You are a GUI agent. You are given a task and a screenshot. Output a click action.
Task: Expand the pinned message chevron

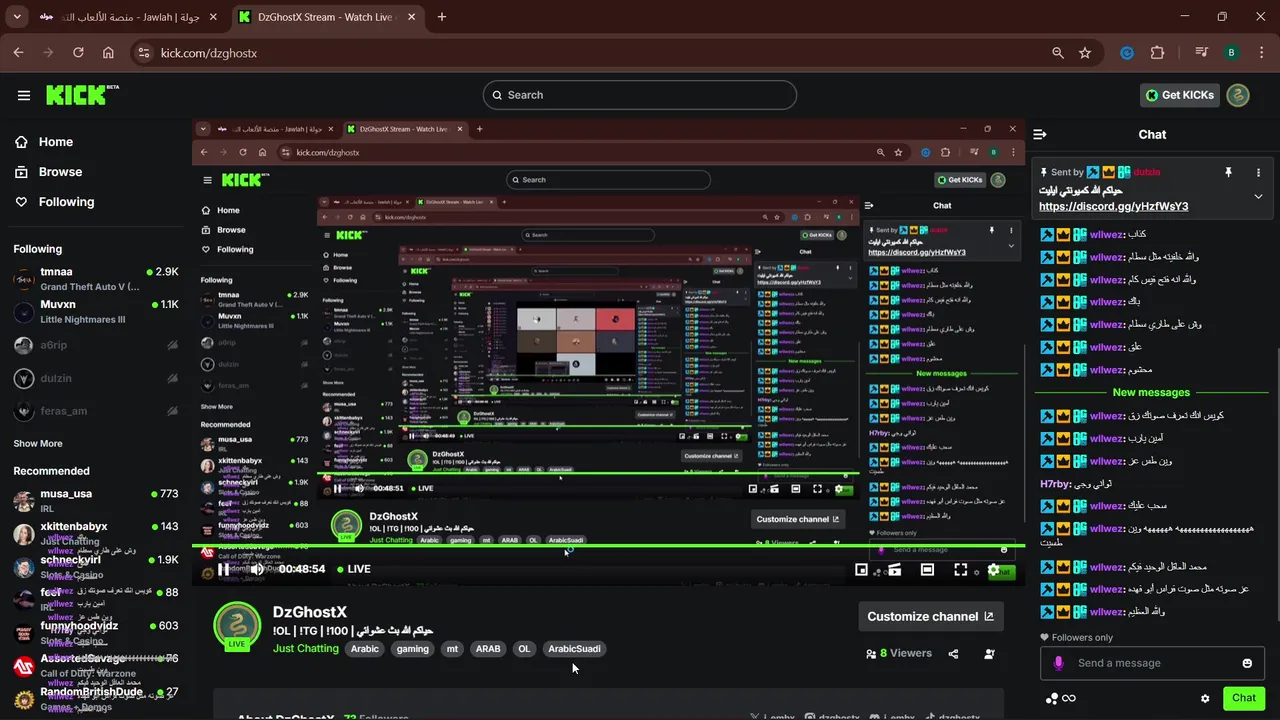[x=1258, y=197]
